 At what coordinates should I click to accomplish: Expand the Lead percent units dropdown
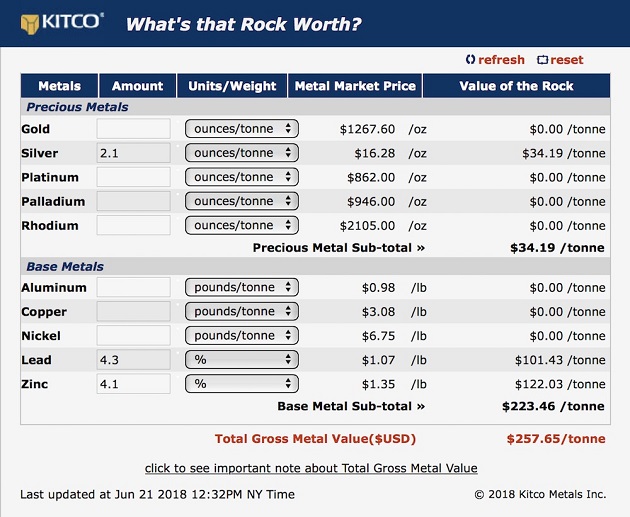pos(241,360)
